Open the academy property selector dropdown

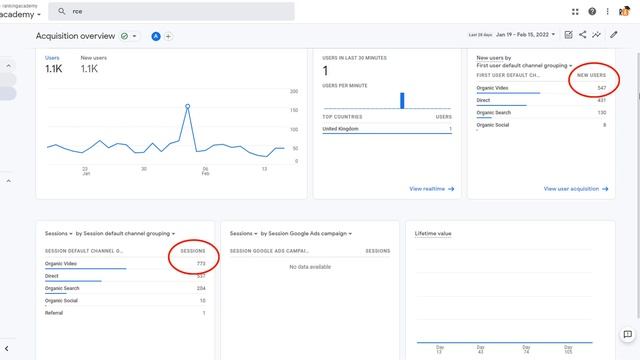pyautogui.click(x=20, y=15)
